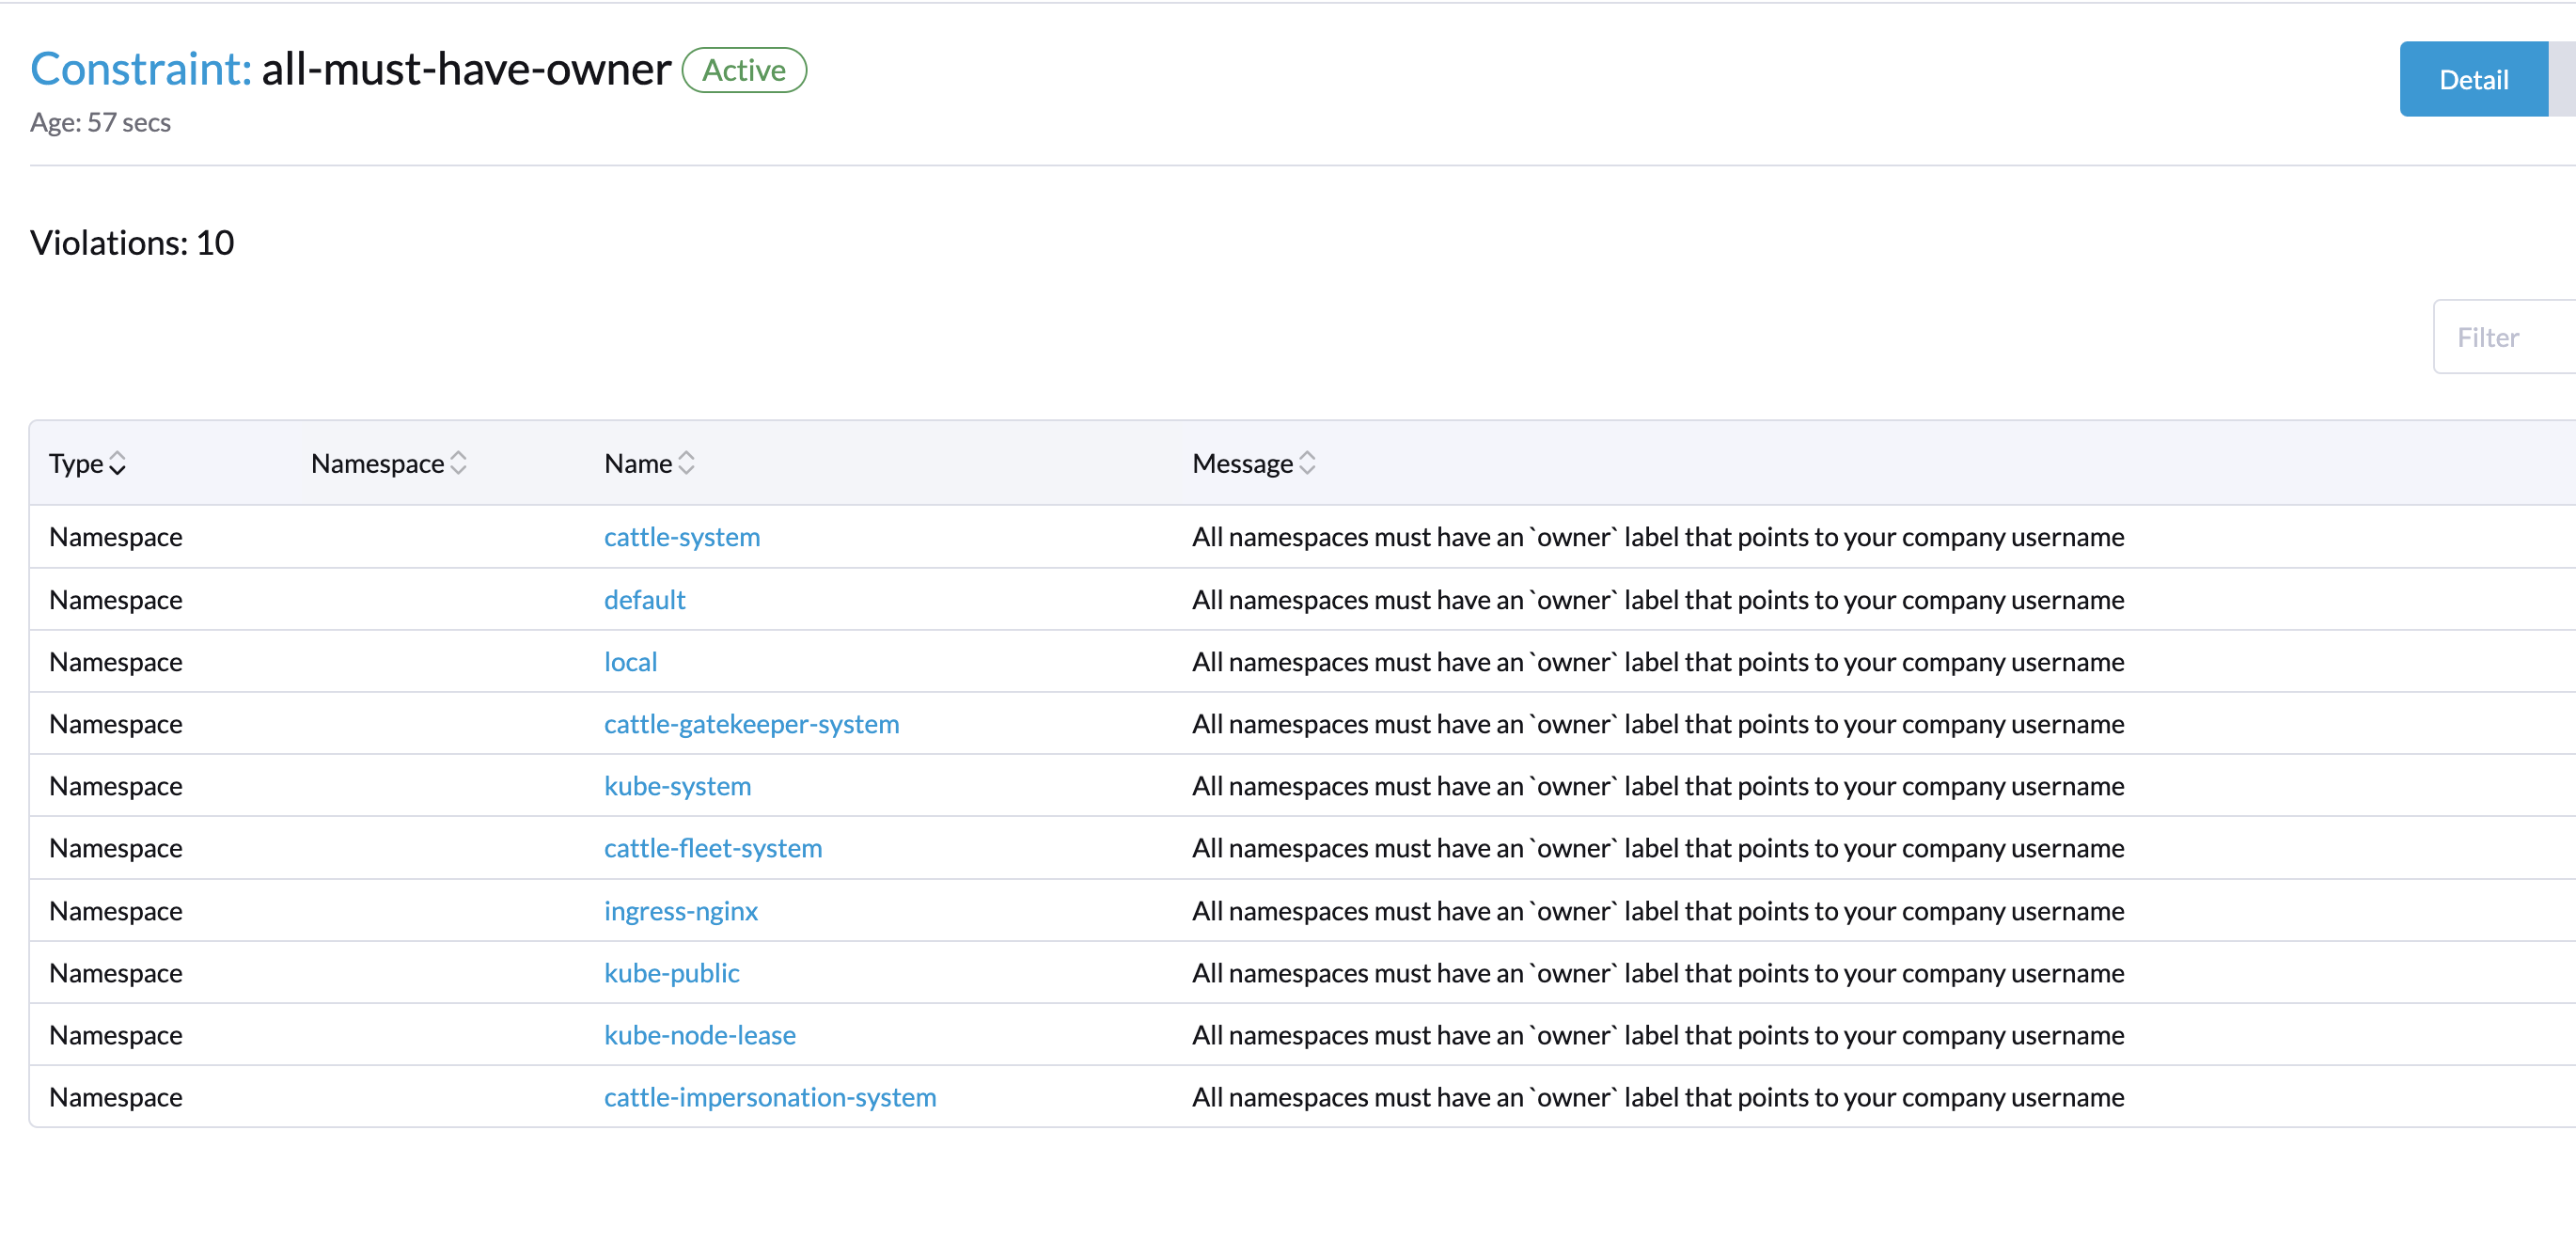Click the Constraint heading link
Screen dimensions: 2576x1256
tap(140, 69)
